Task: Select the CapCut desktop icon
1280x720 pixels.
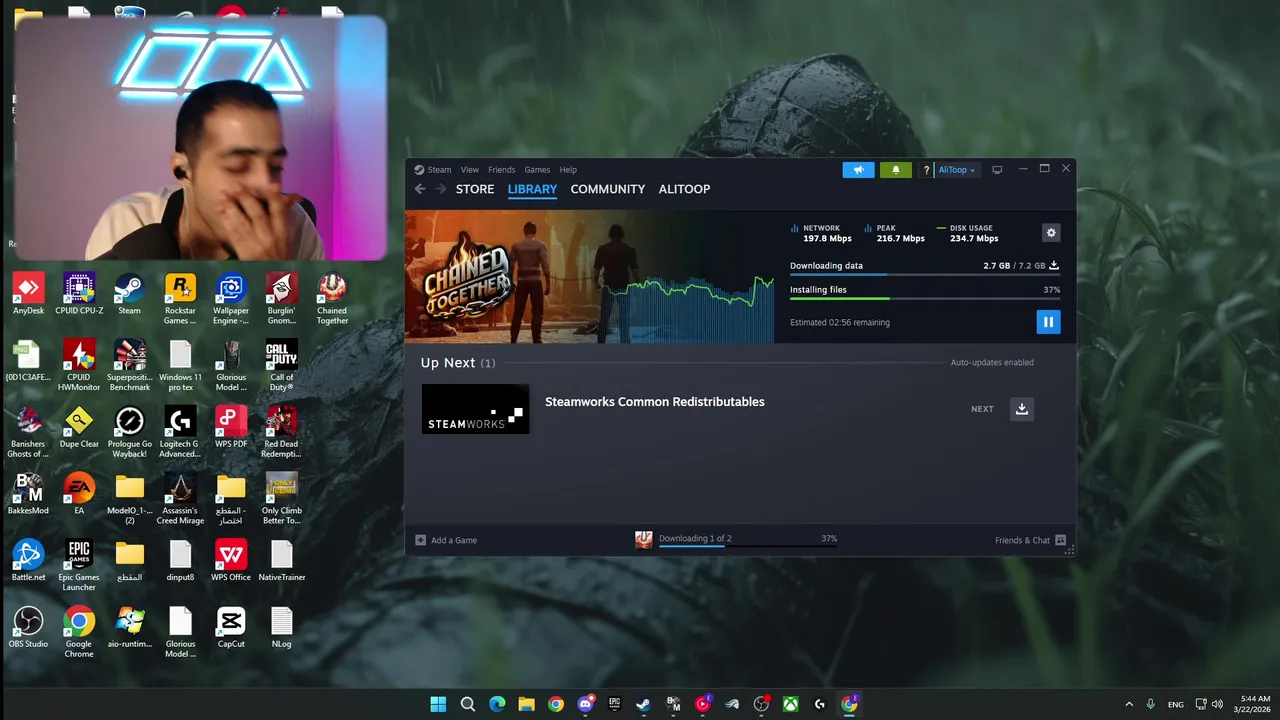Action: [231, 628]
